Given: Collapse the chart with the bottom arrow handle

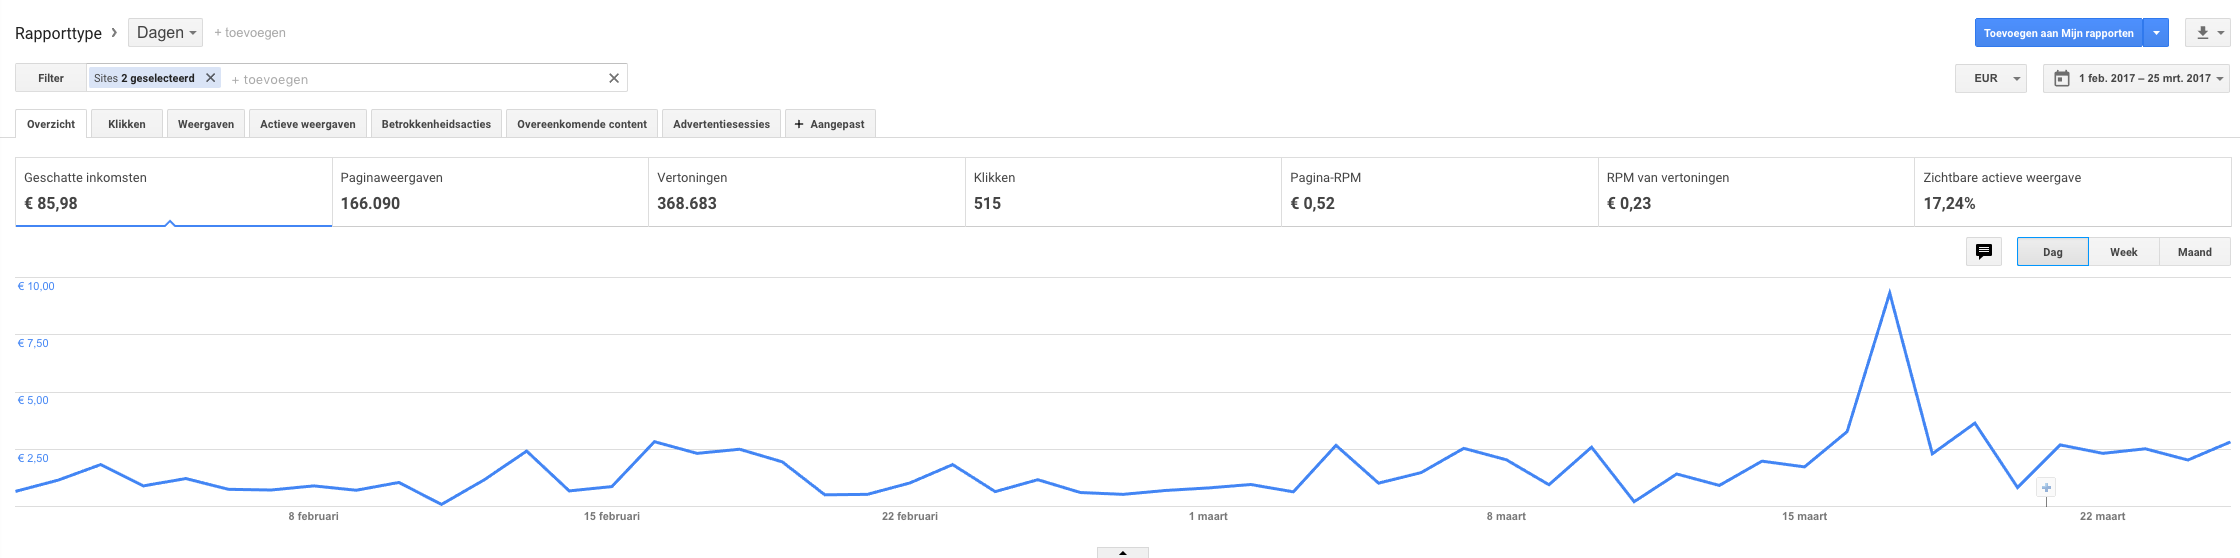Looking at the screenshot, I should (x=1123, y=552).
